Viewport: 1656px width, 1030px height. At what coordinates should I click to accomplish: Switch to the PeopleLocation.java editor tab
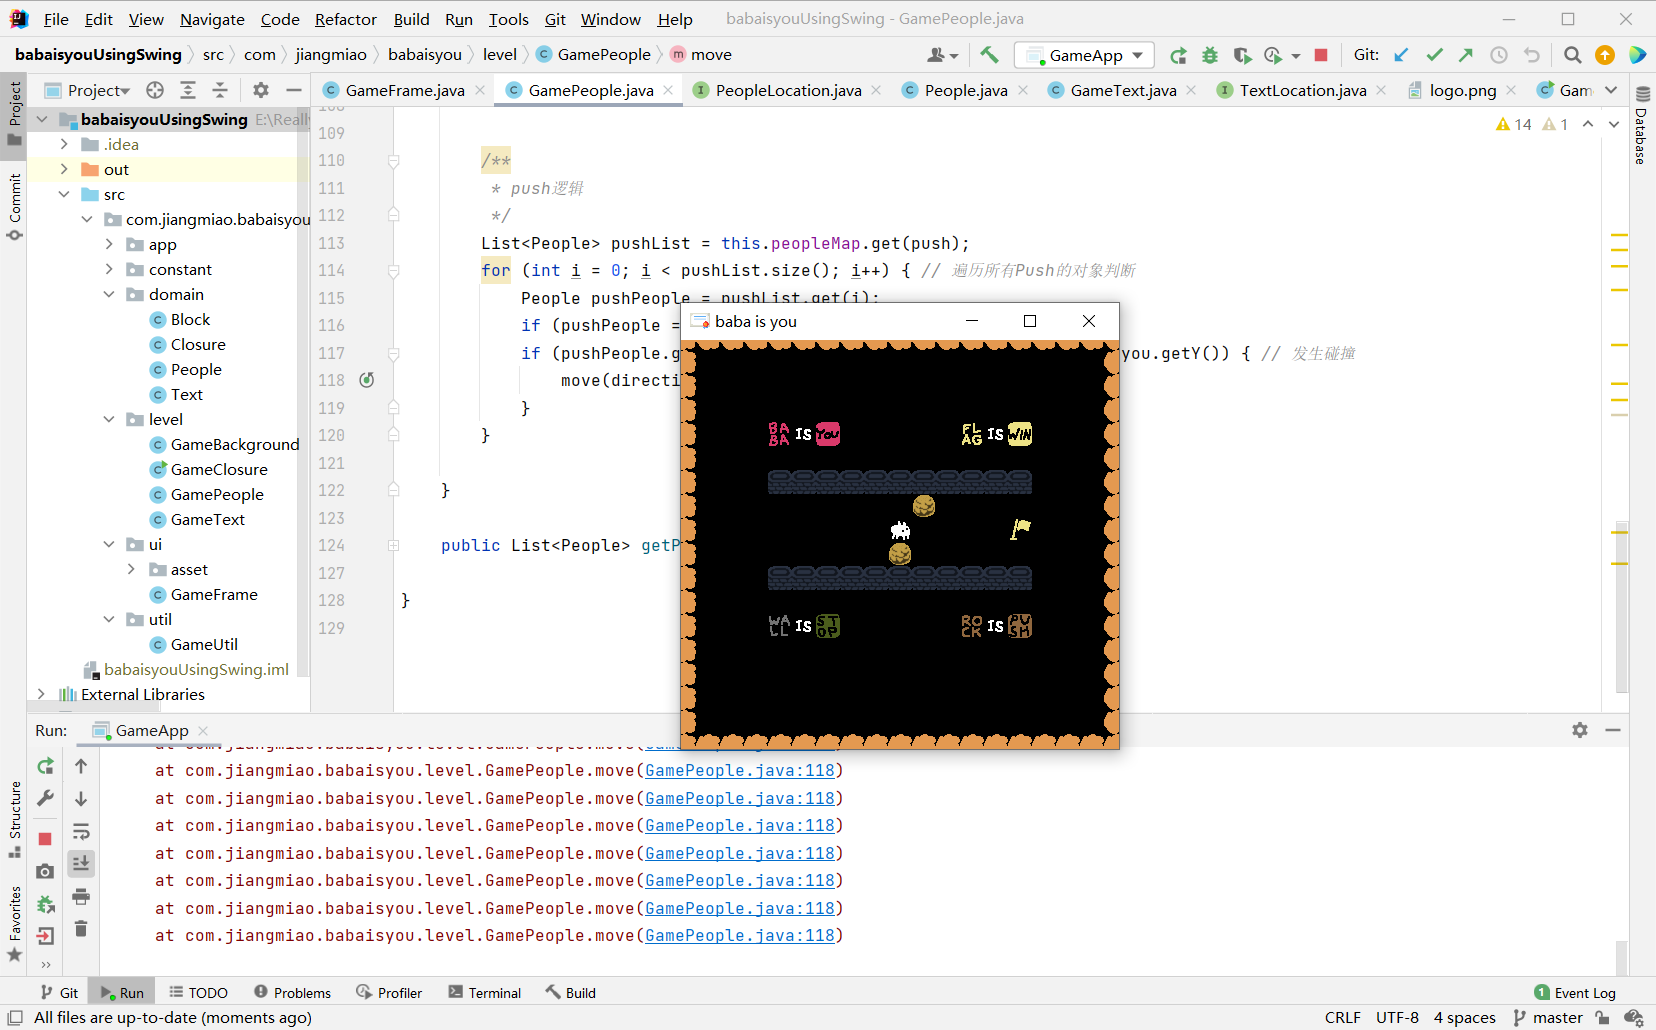coord(785,90)
